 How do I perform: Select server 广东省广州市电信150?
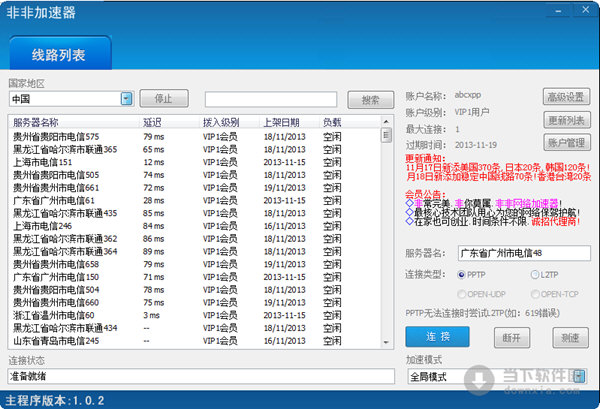54,277
